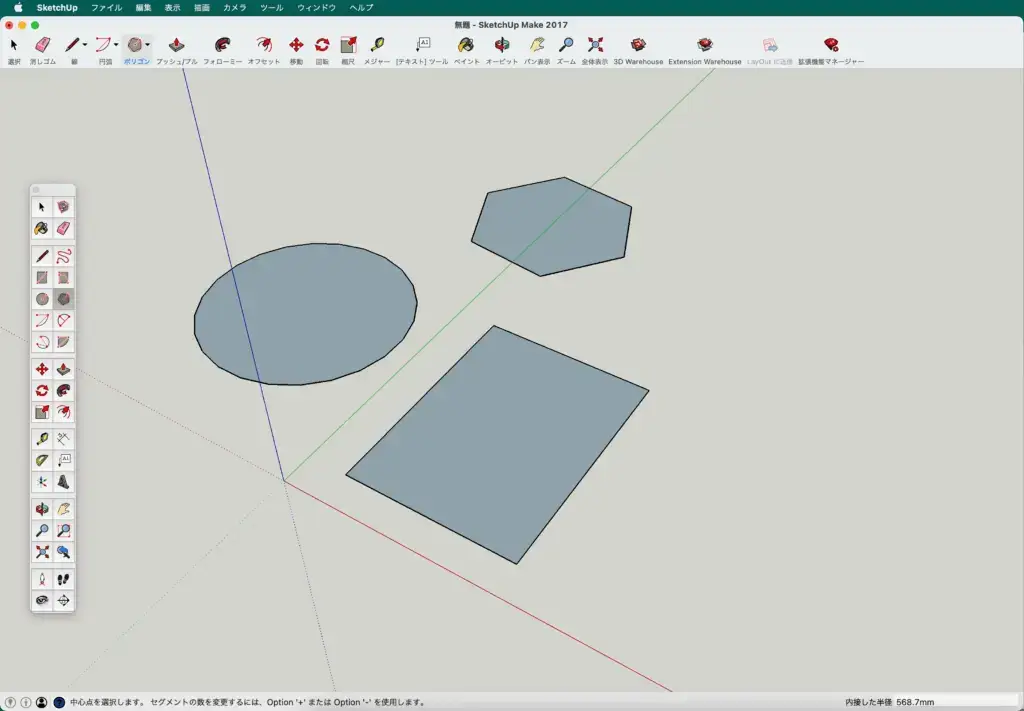Image resolution: width=1024 pixels, height=711 pixels.
Task: Select the Circle tool in floating palette
Action: 42,299
